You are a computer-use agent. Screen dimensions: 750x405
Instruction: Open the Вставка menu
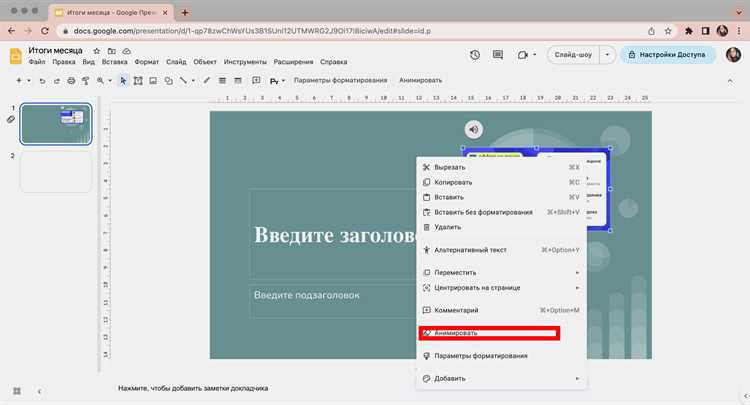coord(114,62)
